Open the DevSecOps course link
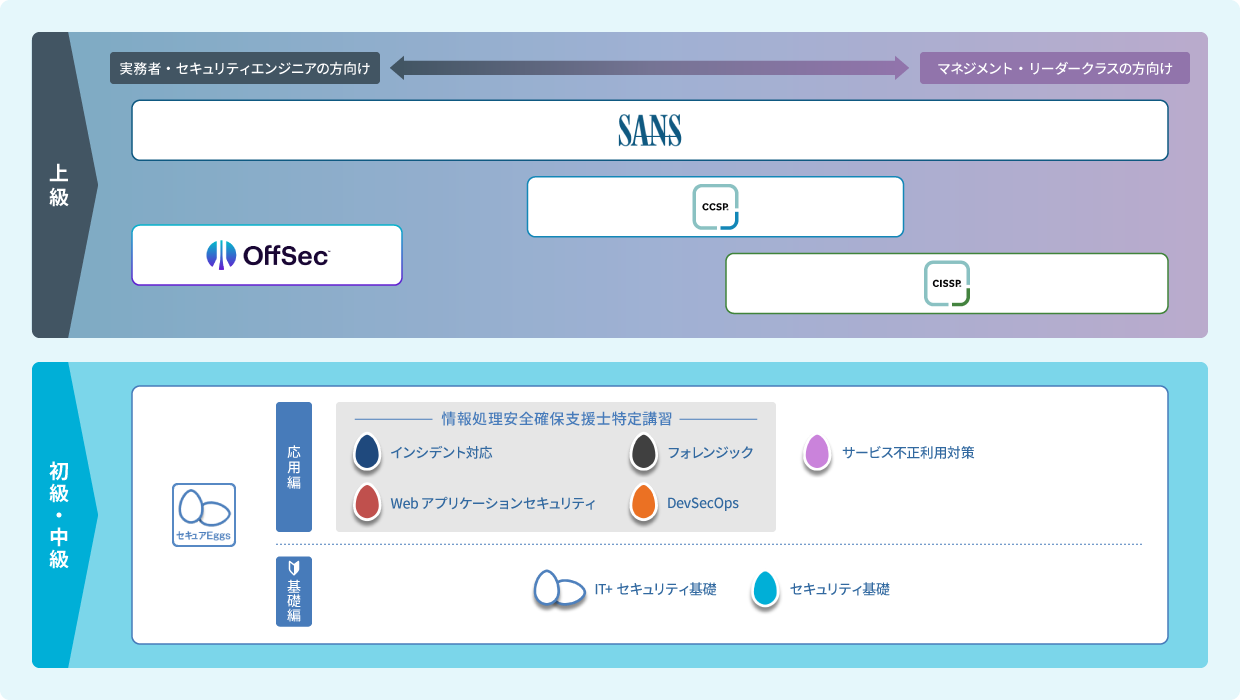This screenshot has height=700, width=1240. point(703,503)
